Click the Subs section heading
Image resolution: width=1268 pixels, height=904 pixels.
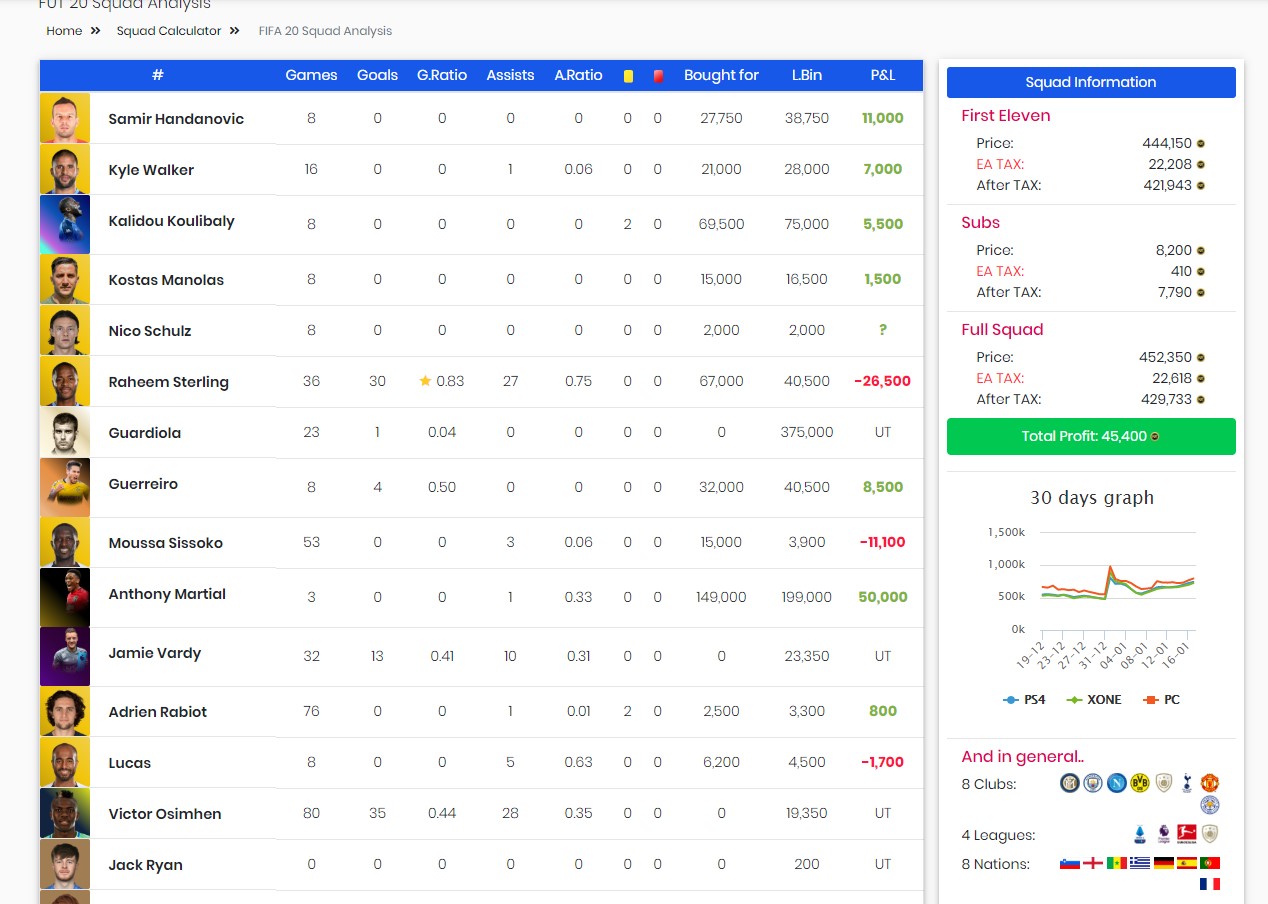pos(981,223)
